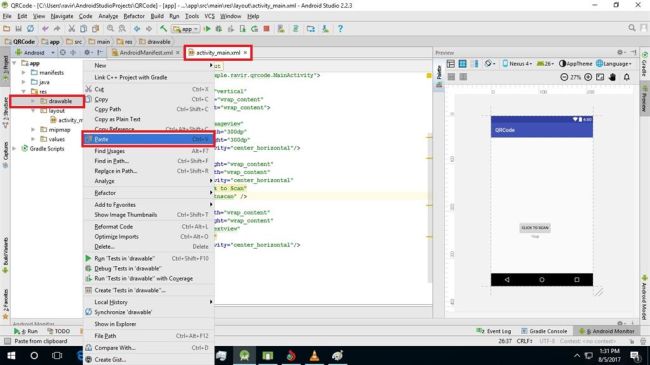Open the Event Log panel
The width and height of the screenshot is (650, 365).
494,331
